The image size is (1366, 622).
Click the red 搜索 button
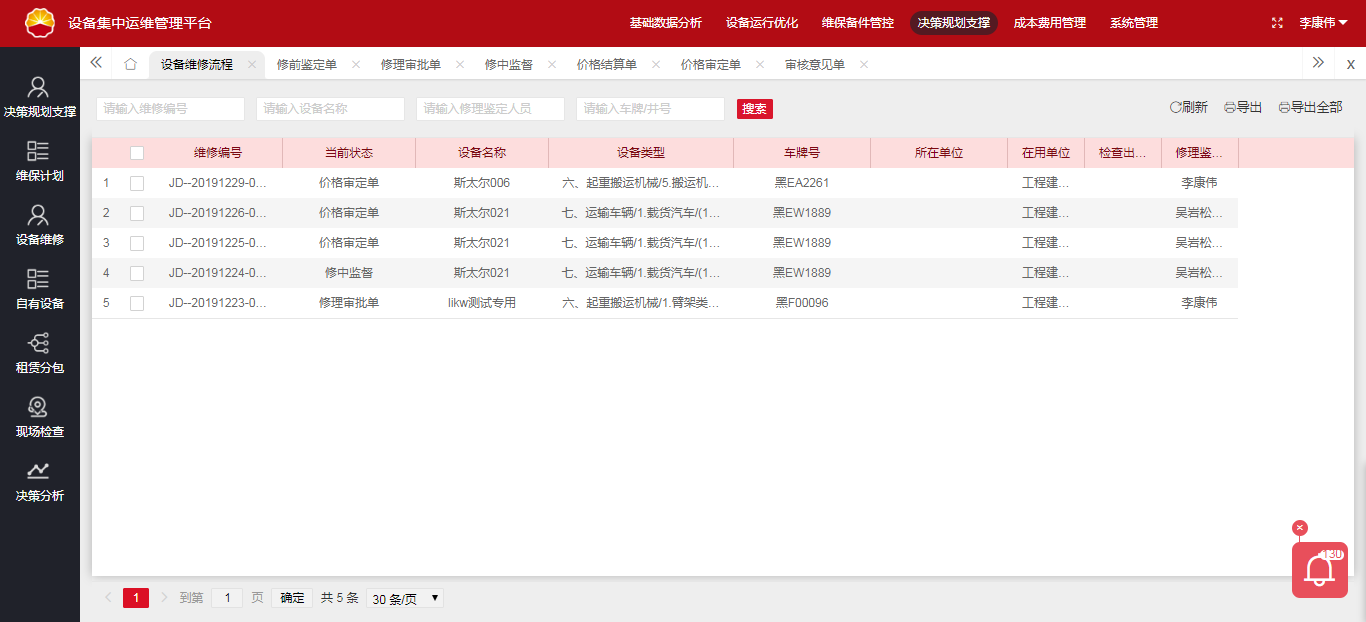754,109
